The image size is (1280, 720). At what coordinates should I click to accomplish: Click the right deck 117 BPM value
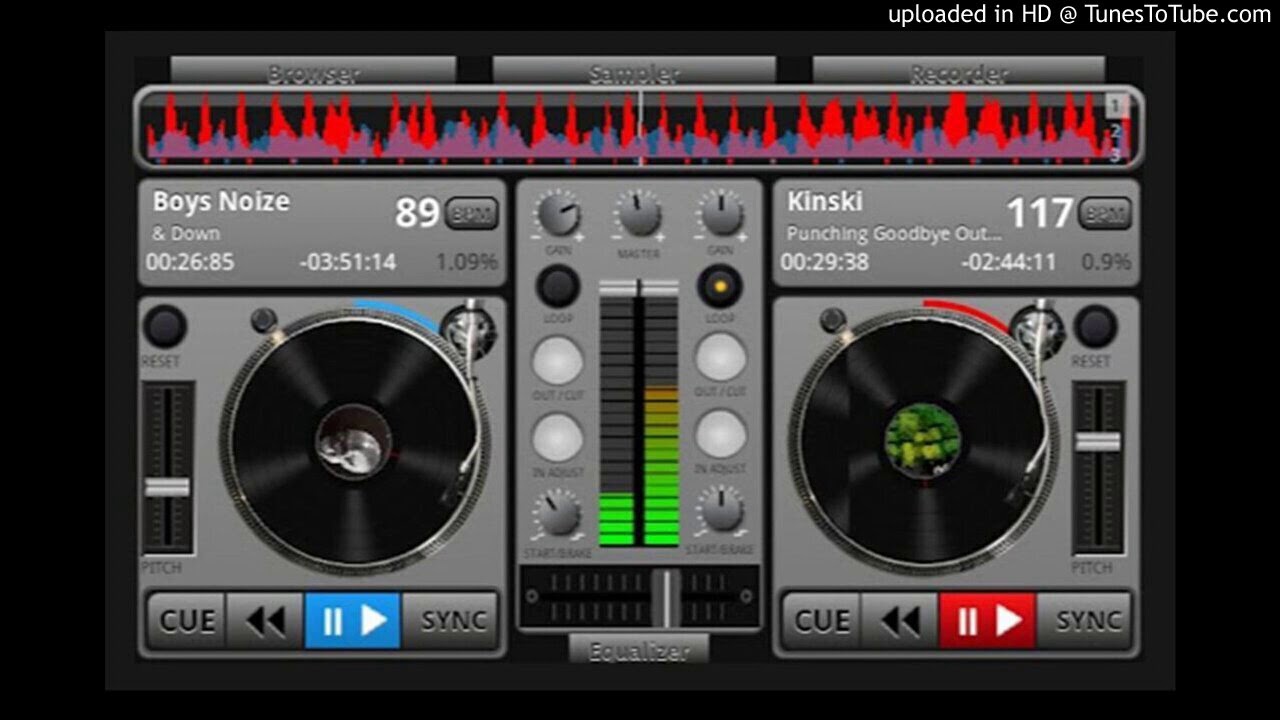[x=1040, y=212]
